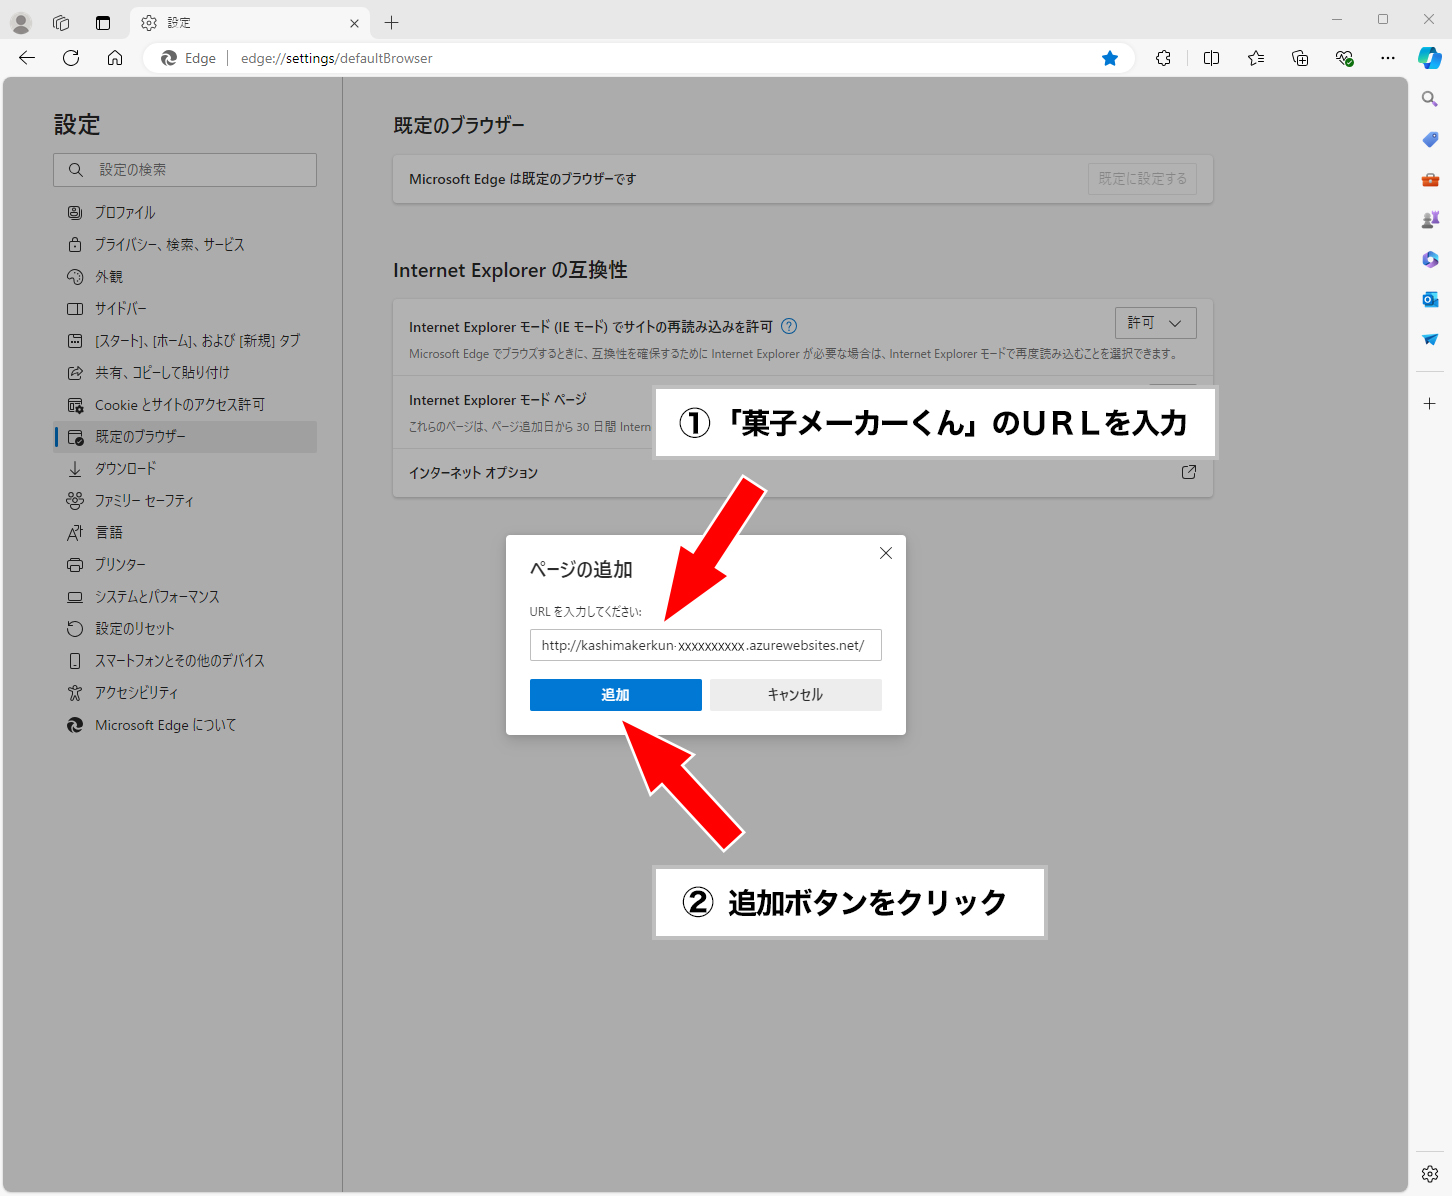Click the 追加 button in the dialog

[x=615, y=695]
